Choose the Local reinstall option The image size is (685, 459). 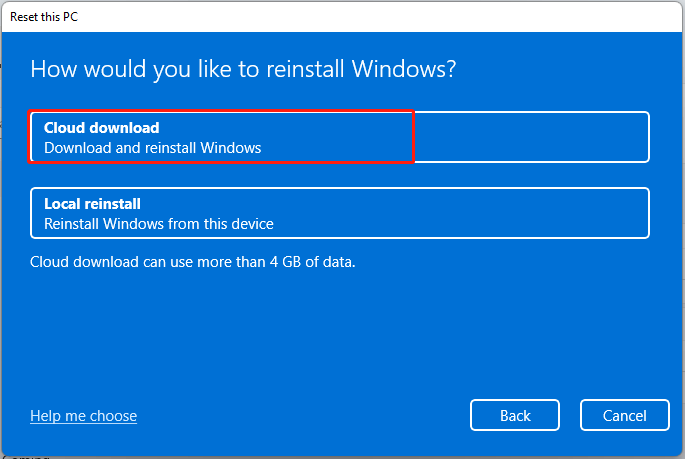(339, 213)
